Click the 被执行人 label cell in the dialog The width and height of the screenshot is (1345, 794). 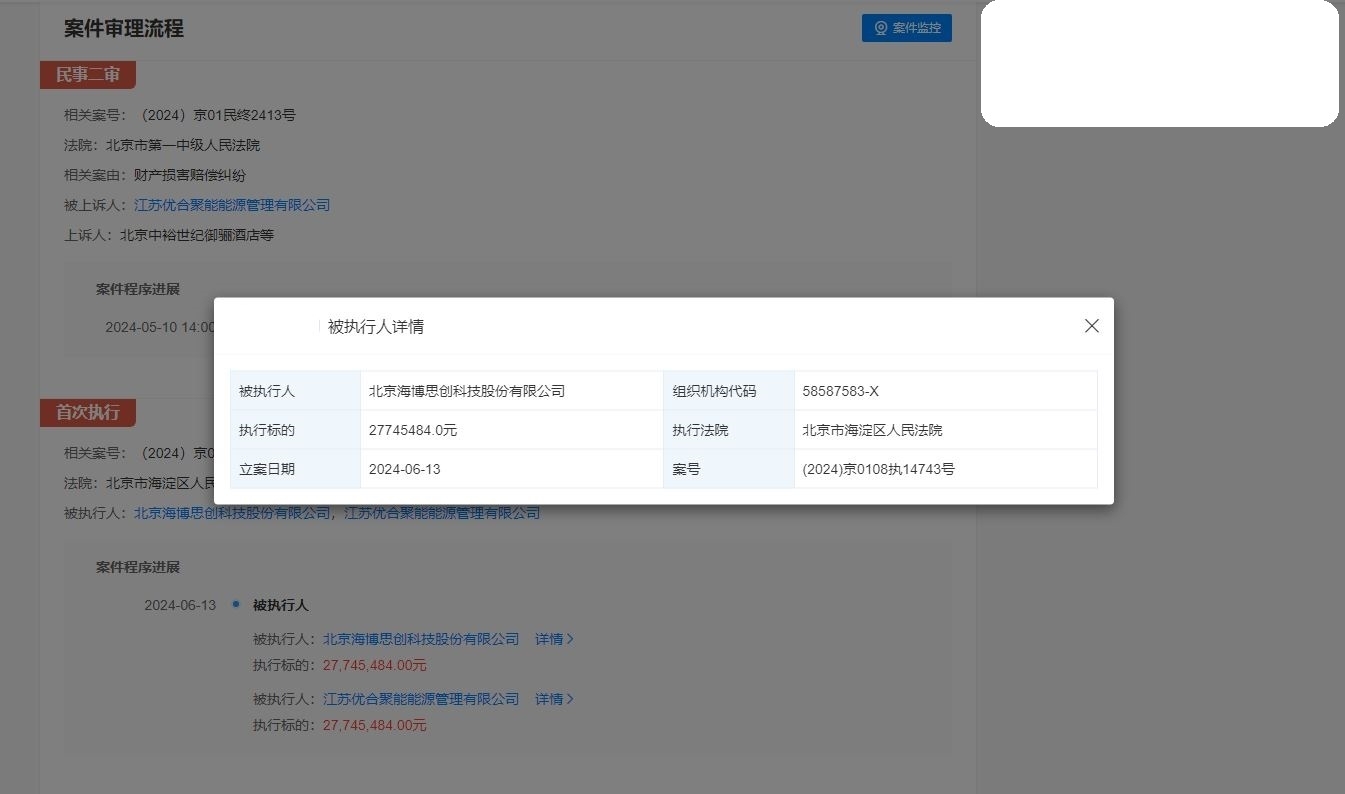295,391
